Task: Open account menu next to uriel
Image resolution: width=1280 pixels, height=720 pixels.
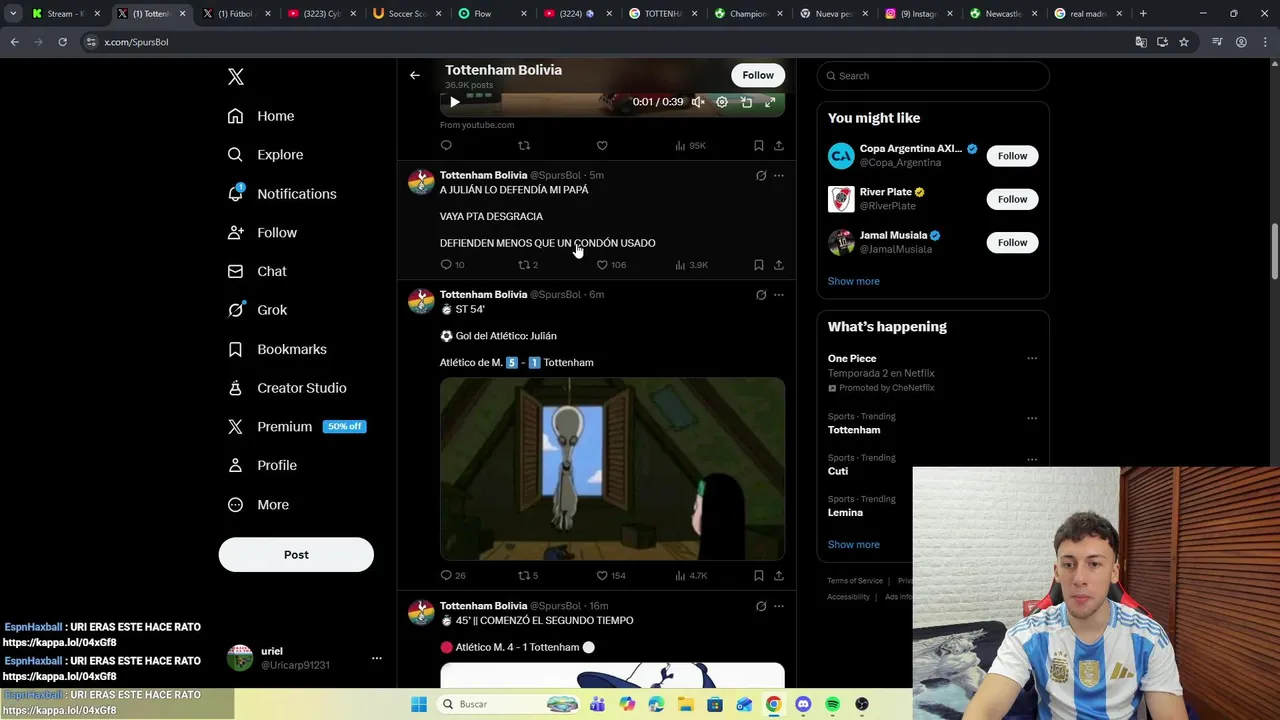Action: coord(377,658)
